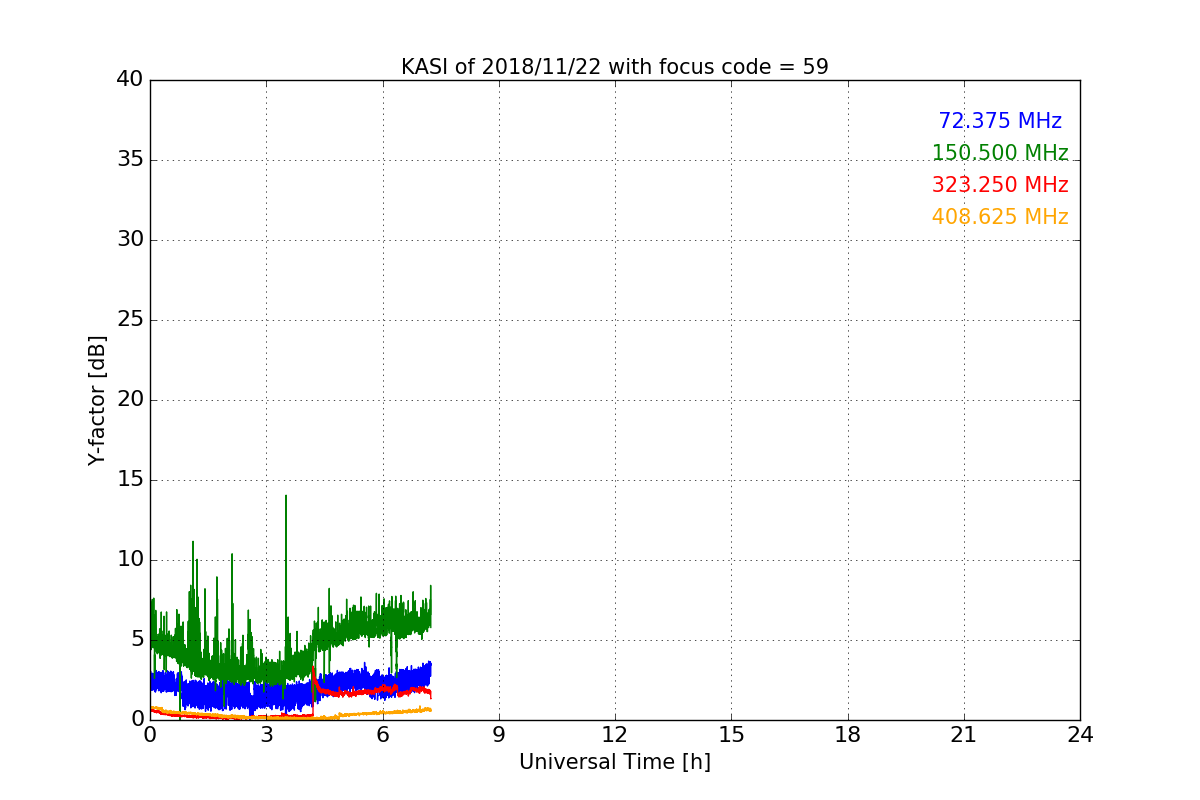Click the x-axis tick label '3'
1200x800 pixels.
tap(266, 735)
